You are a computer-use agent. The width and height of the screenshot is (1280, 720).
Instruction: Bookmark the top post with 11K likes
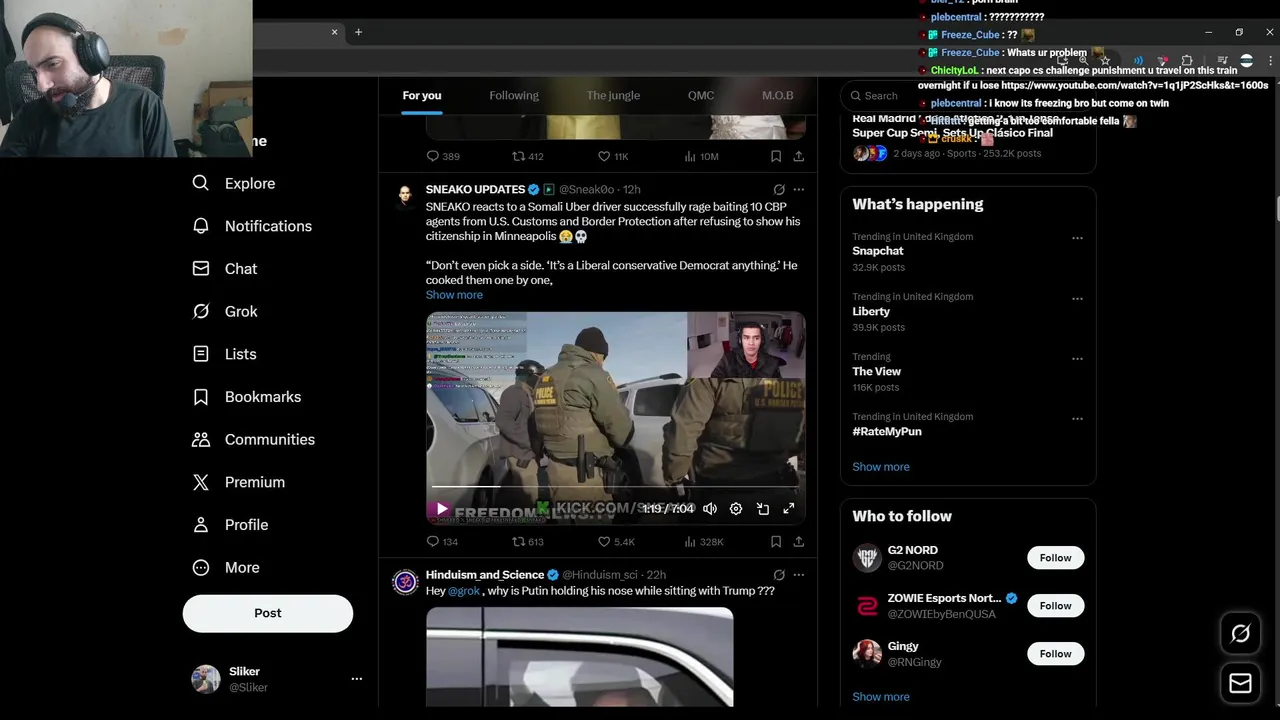[776, 156]
